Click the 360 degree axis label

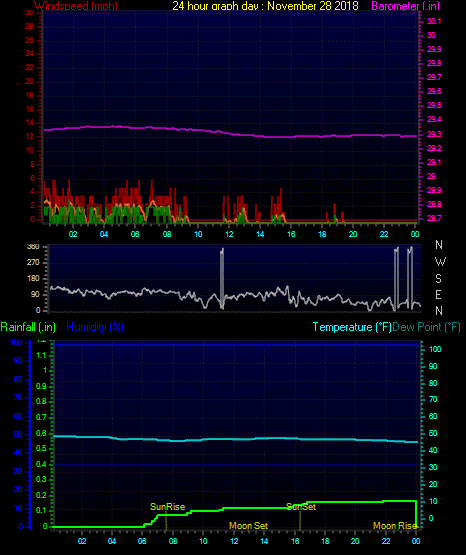[x=33, y=247]
